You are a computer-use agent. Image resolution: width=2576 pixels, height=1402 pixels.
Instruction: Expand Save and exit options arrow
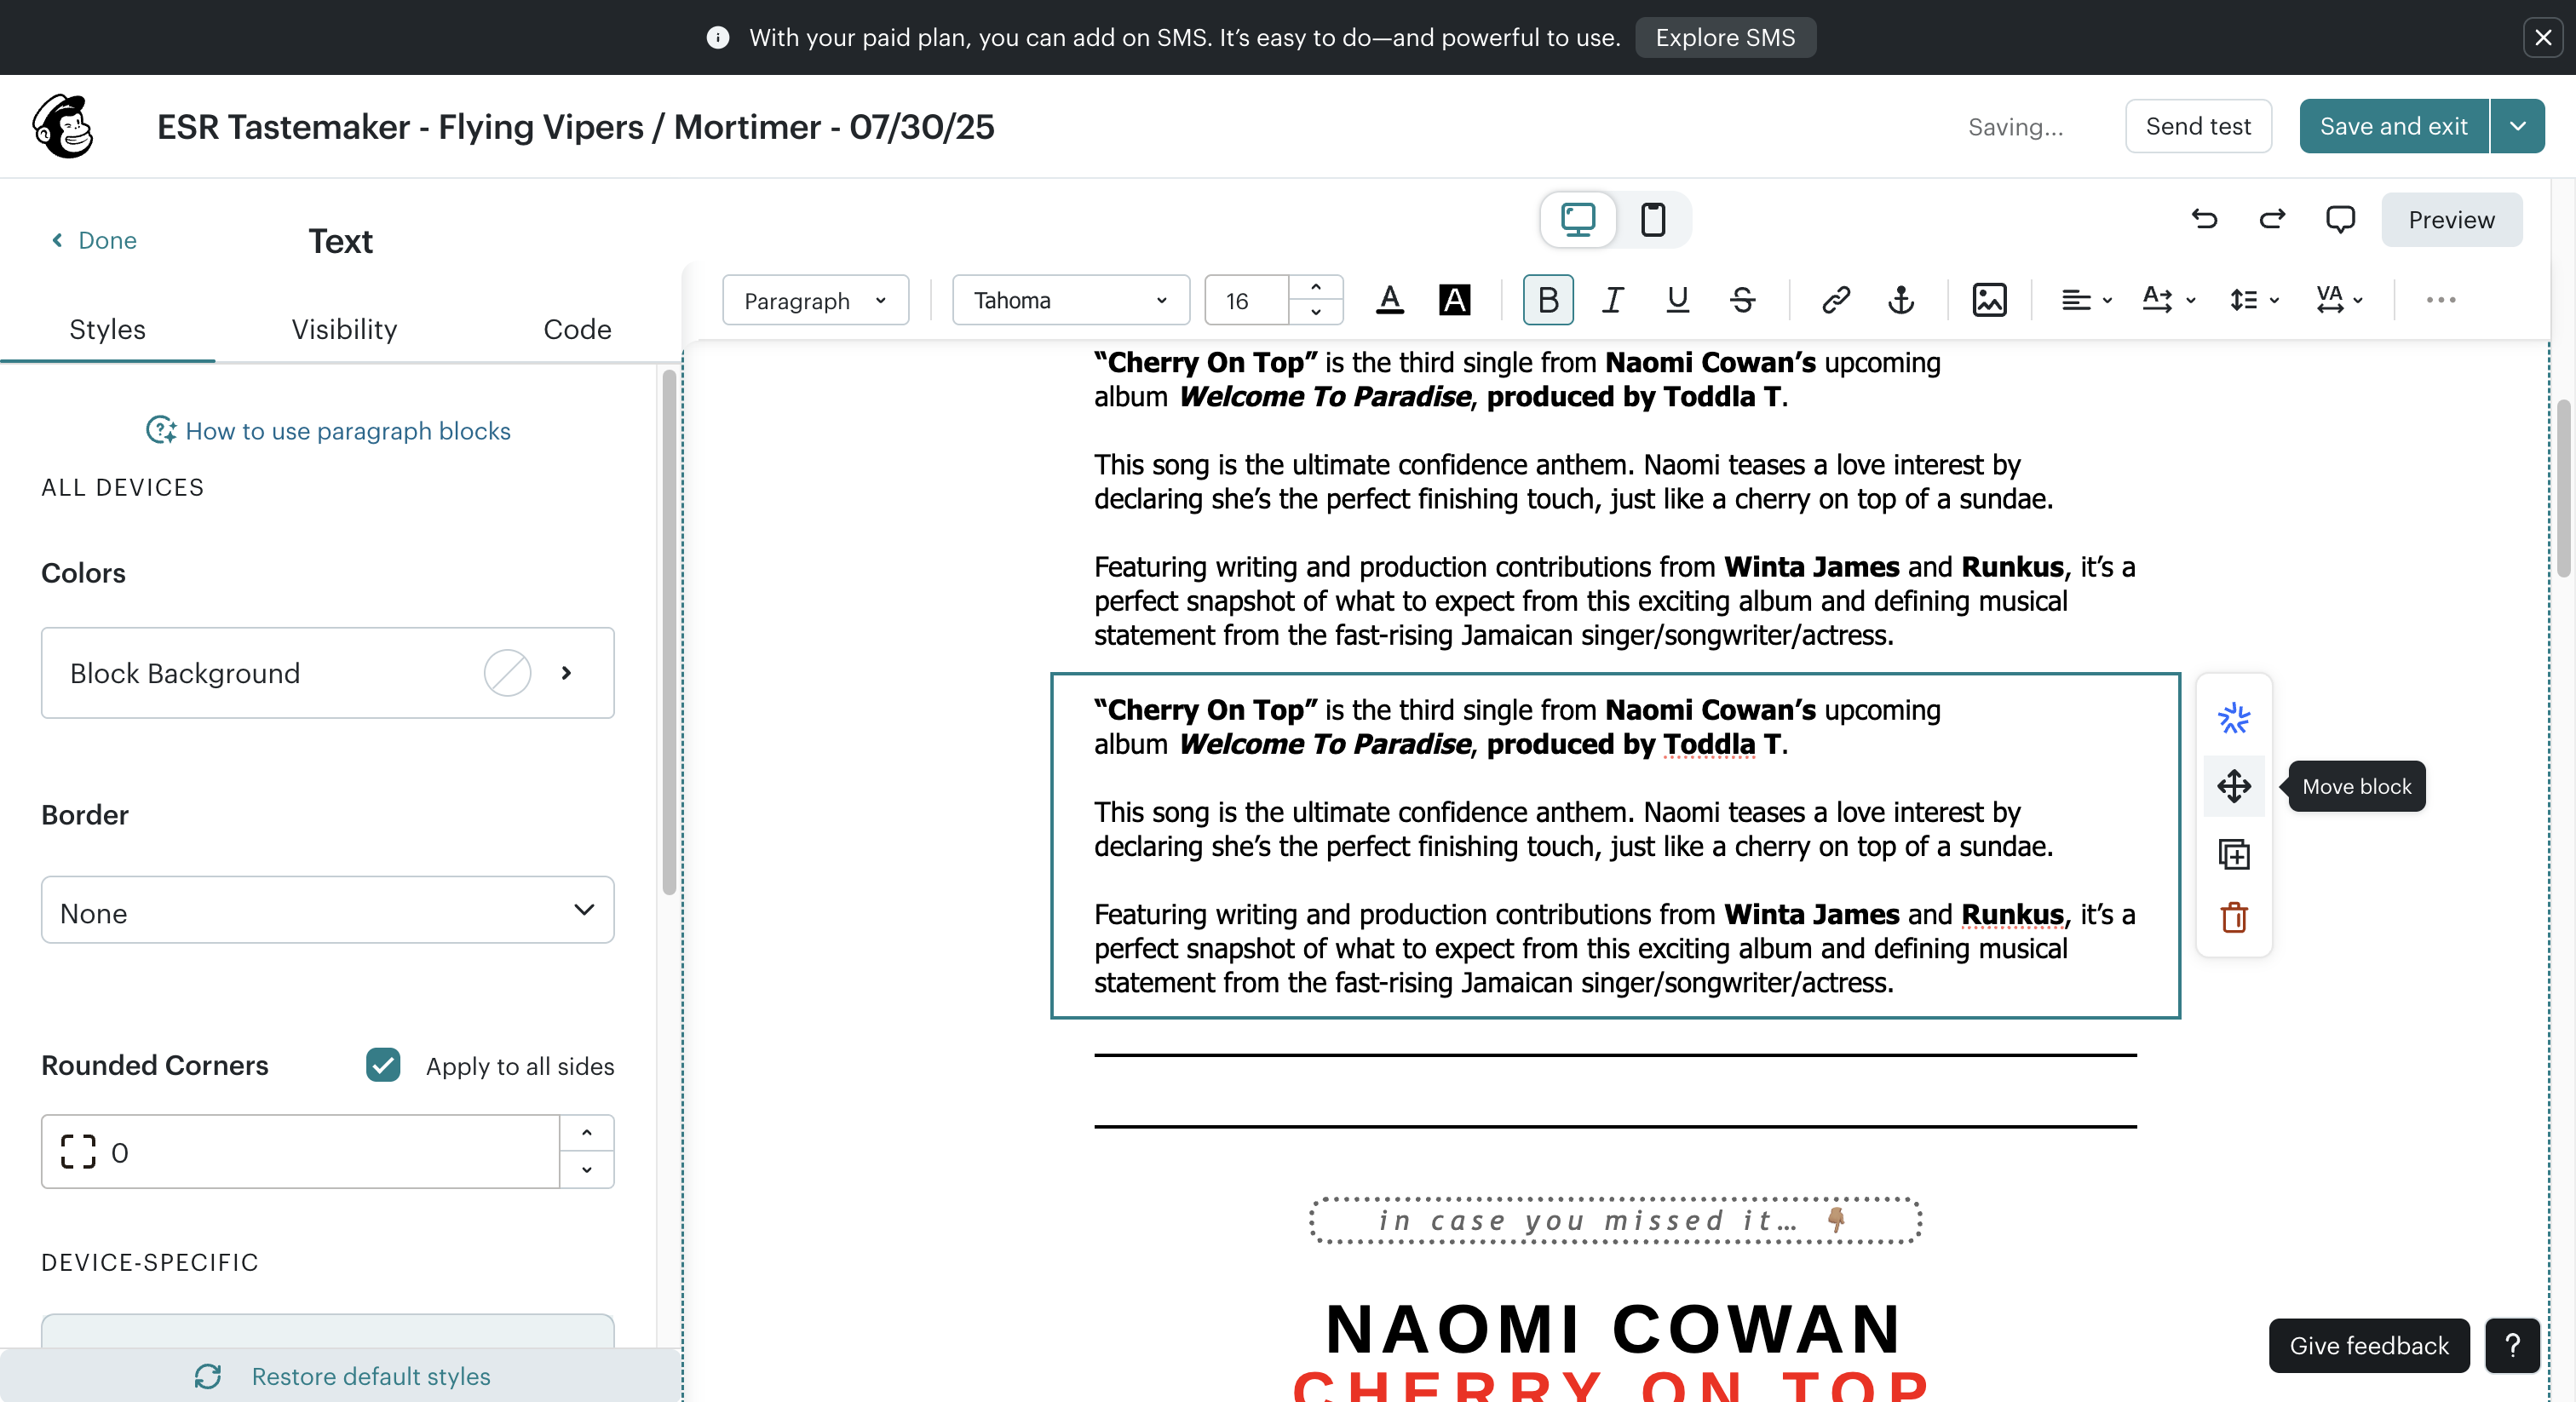pyautogui.click(x=2517, y=126)
